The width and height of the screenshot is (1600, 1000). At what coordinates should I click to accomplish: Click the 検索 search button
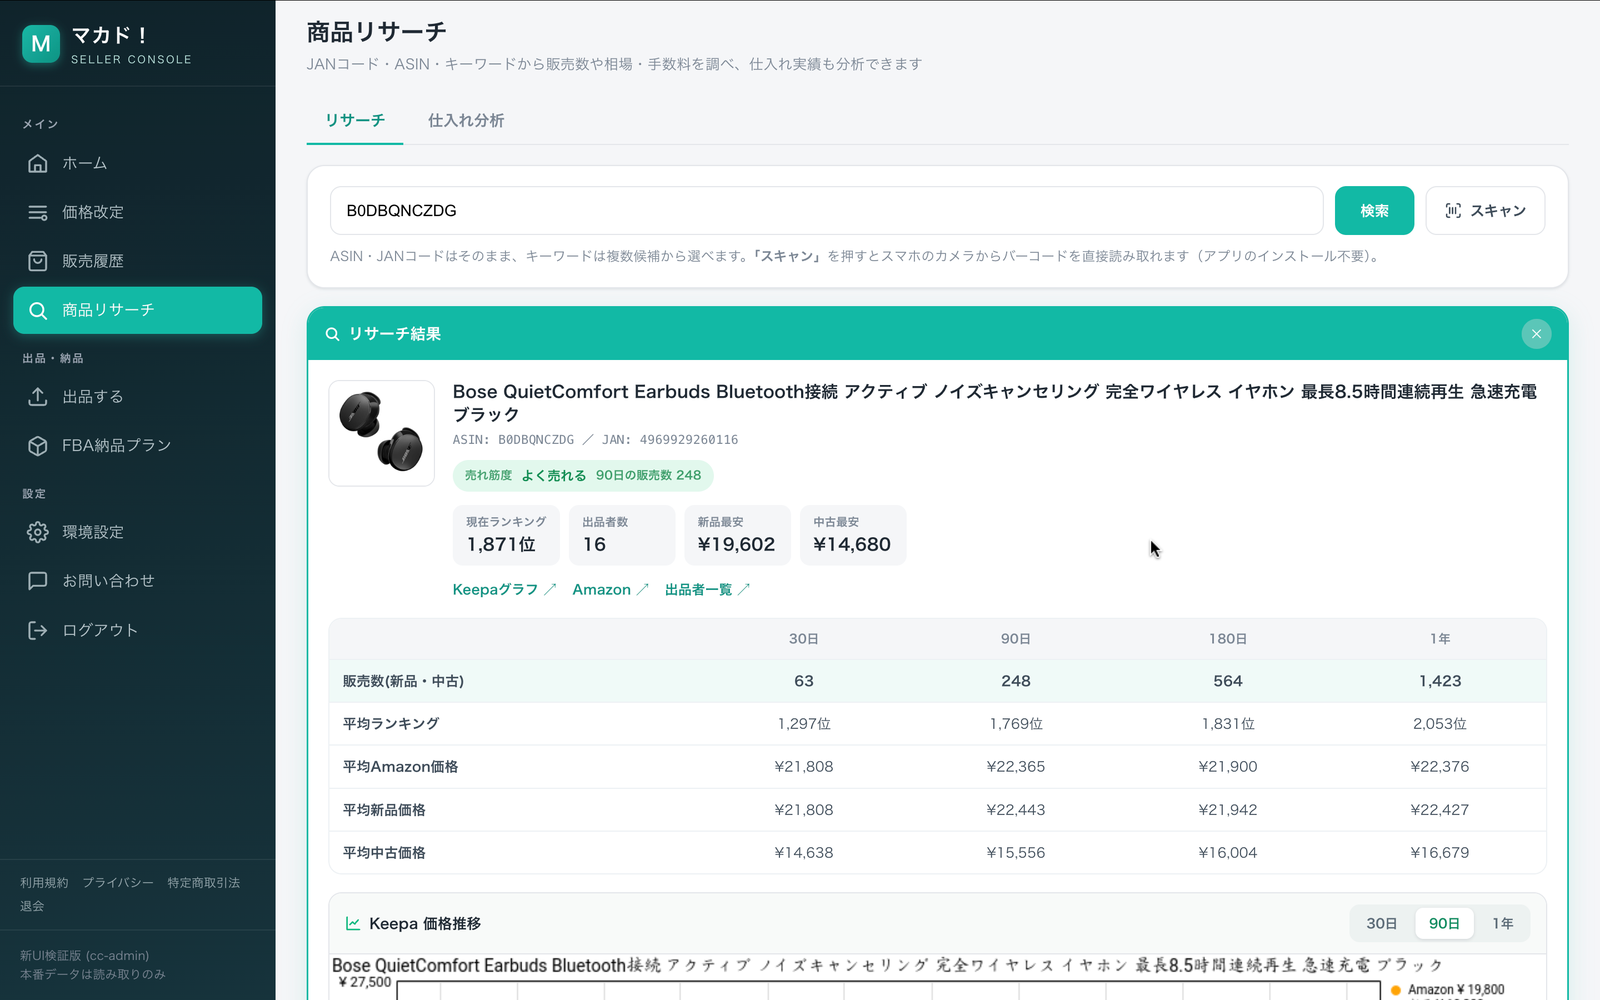point(1374,211)
